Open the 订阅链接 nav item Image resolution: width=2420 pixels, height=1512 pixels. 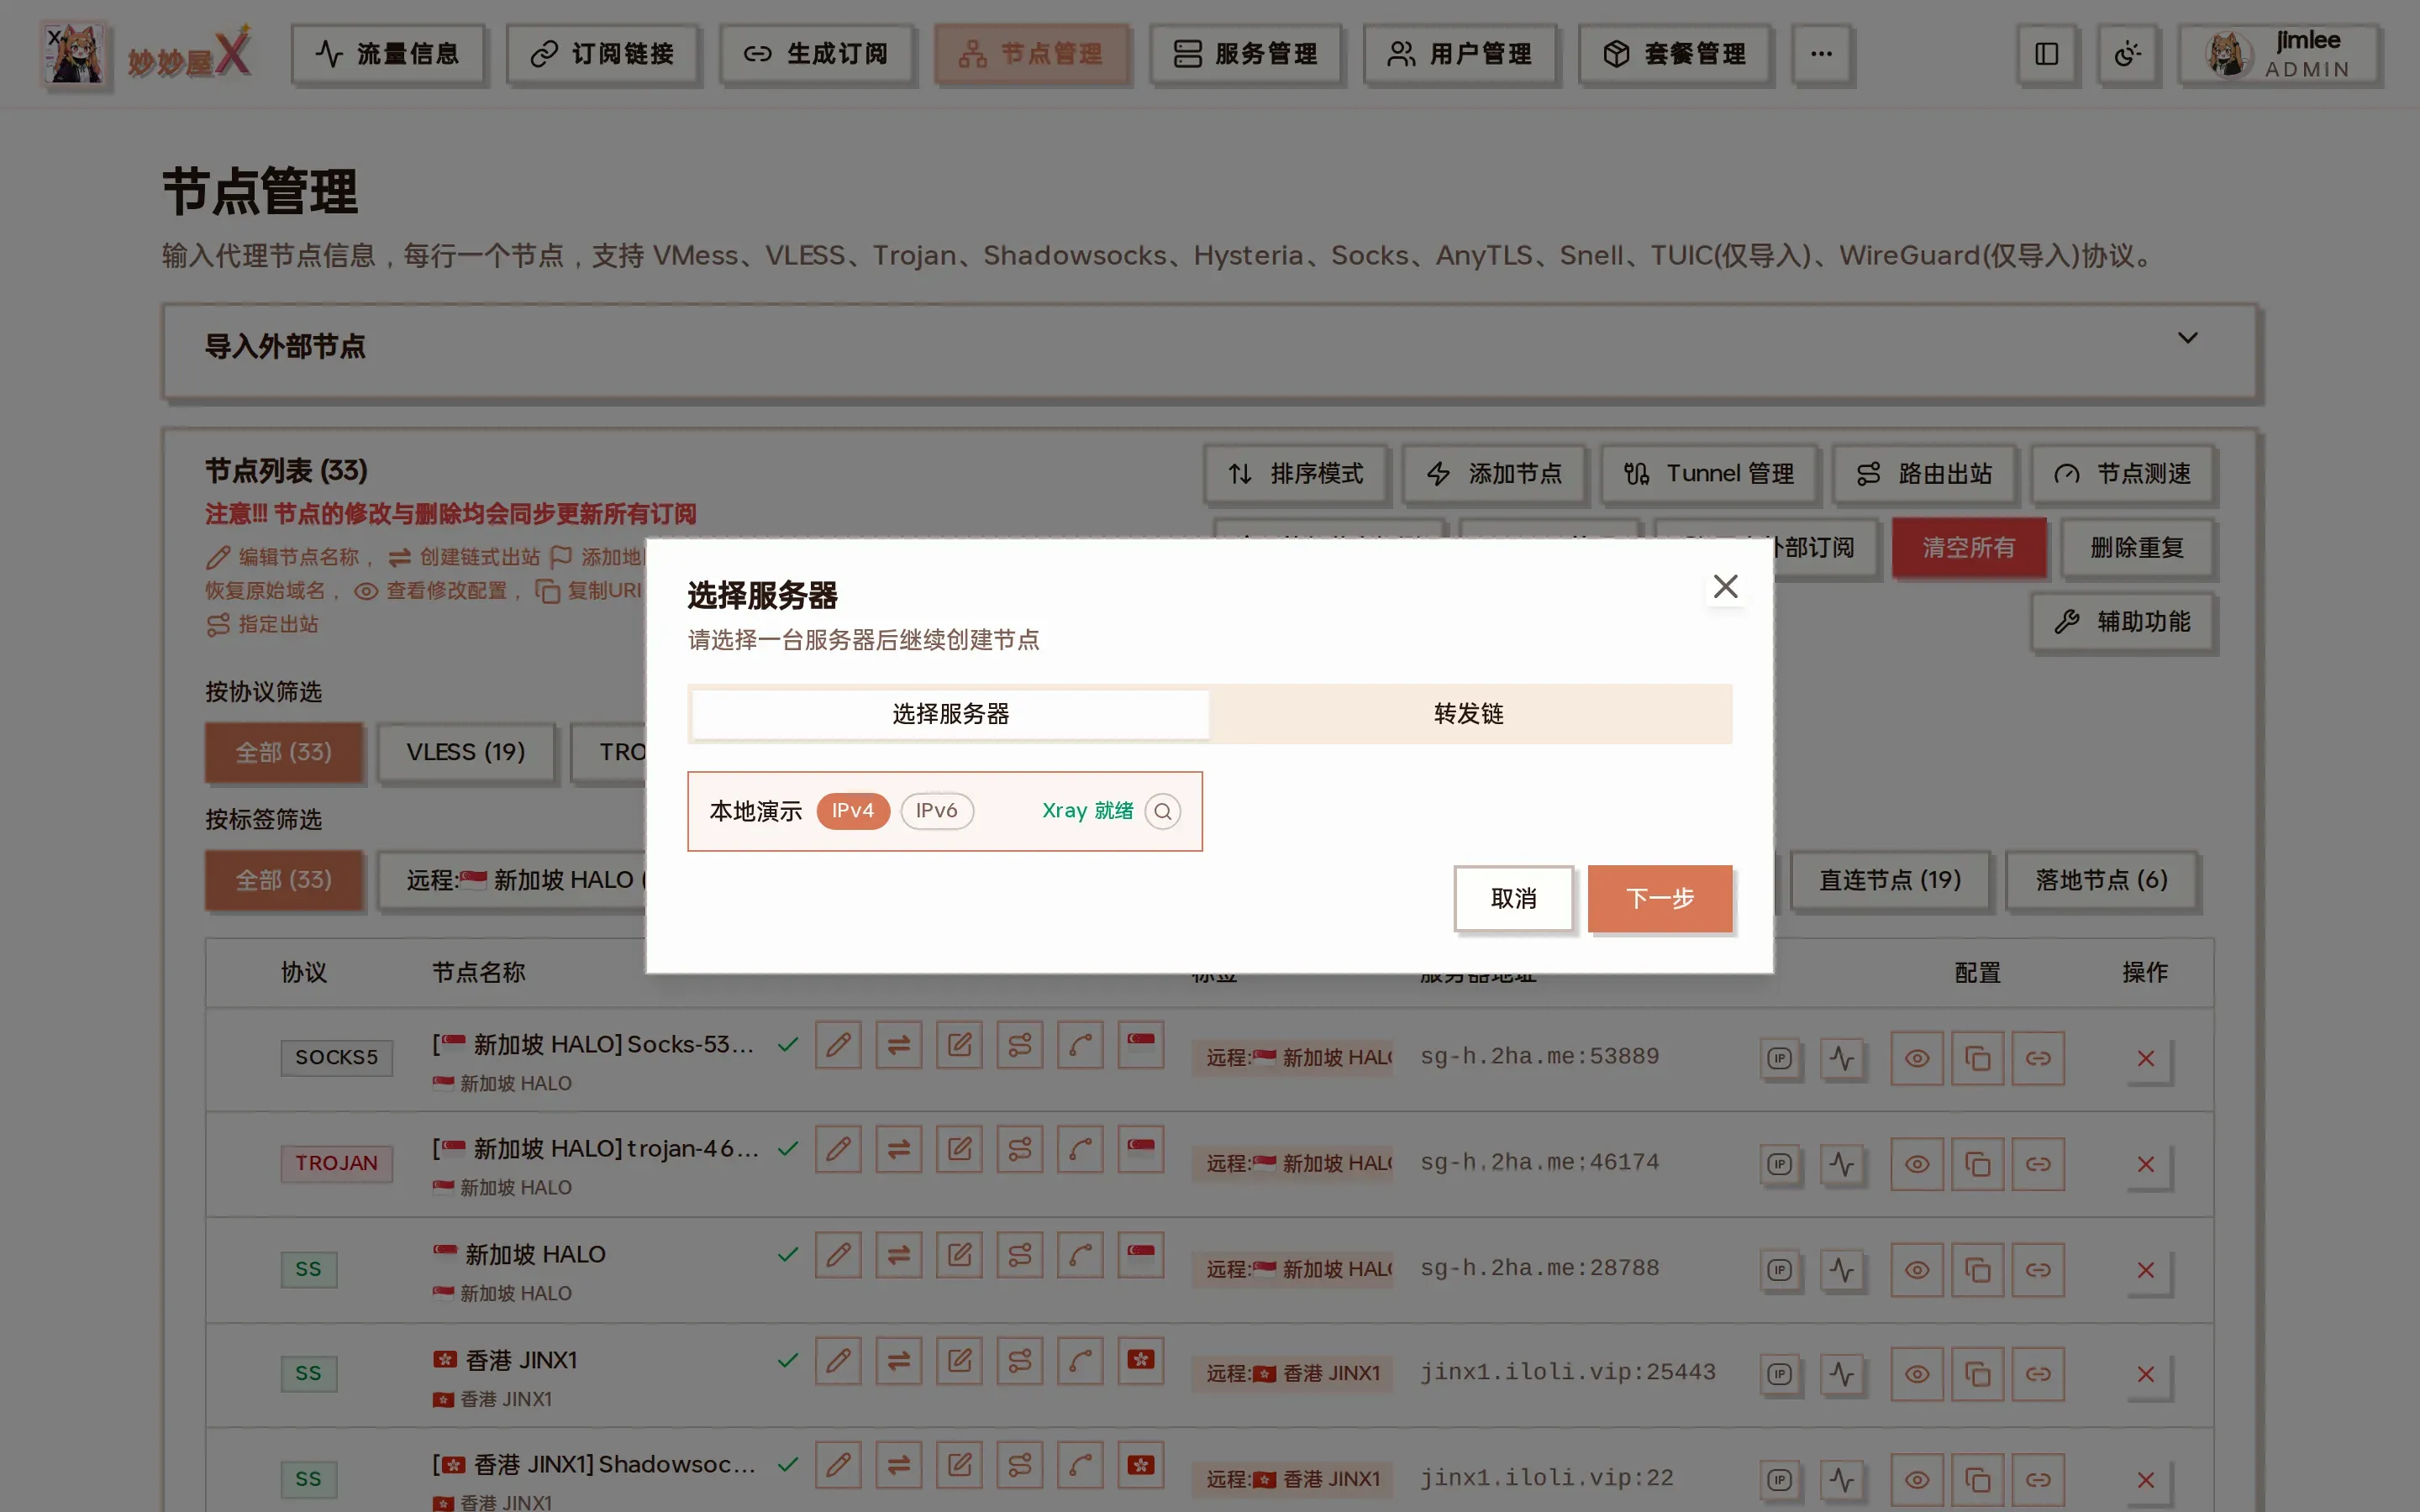[x=602, y=53]
